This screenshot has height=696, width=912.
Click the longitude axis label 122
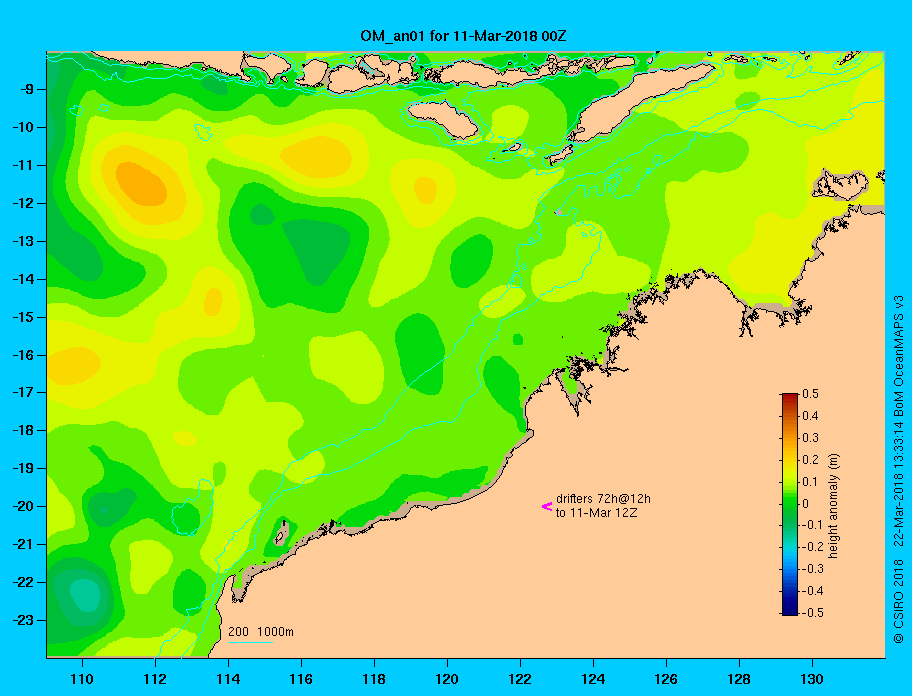point(520,679)
